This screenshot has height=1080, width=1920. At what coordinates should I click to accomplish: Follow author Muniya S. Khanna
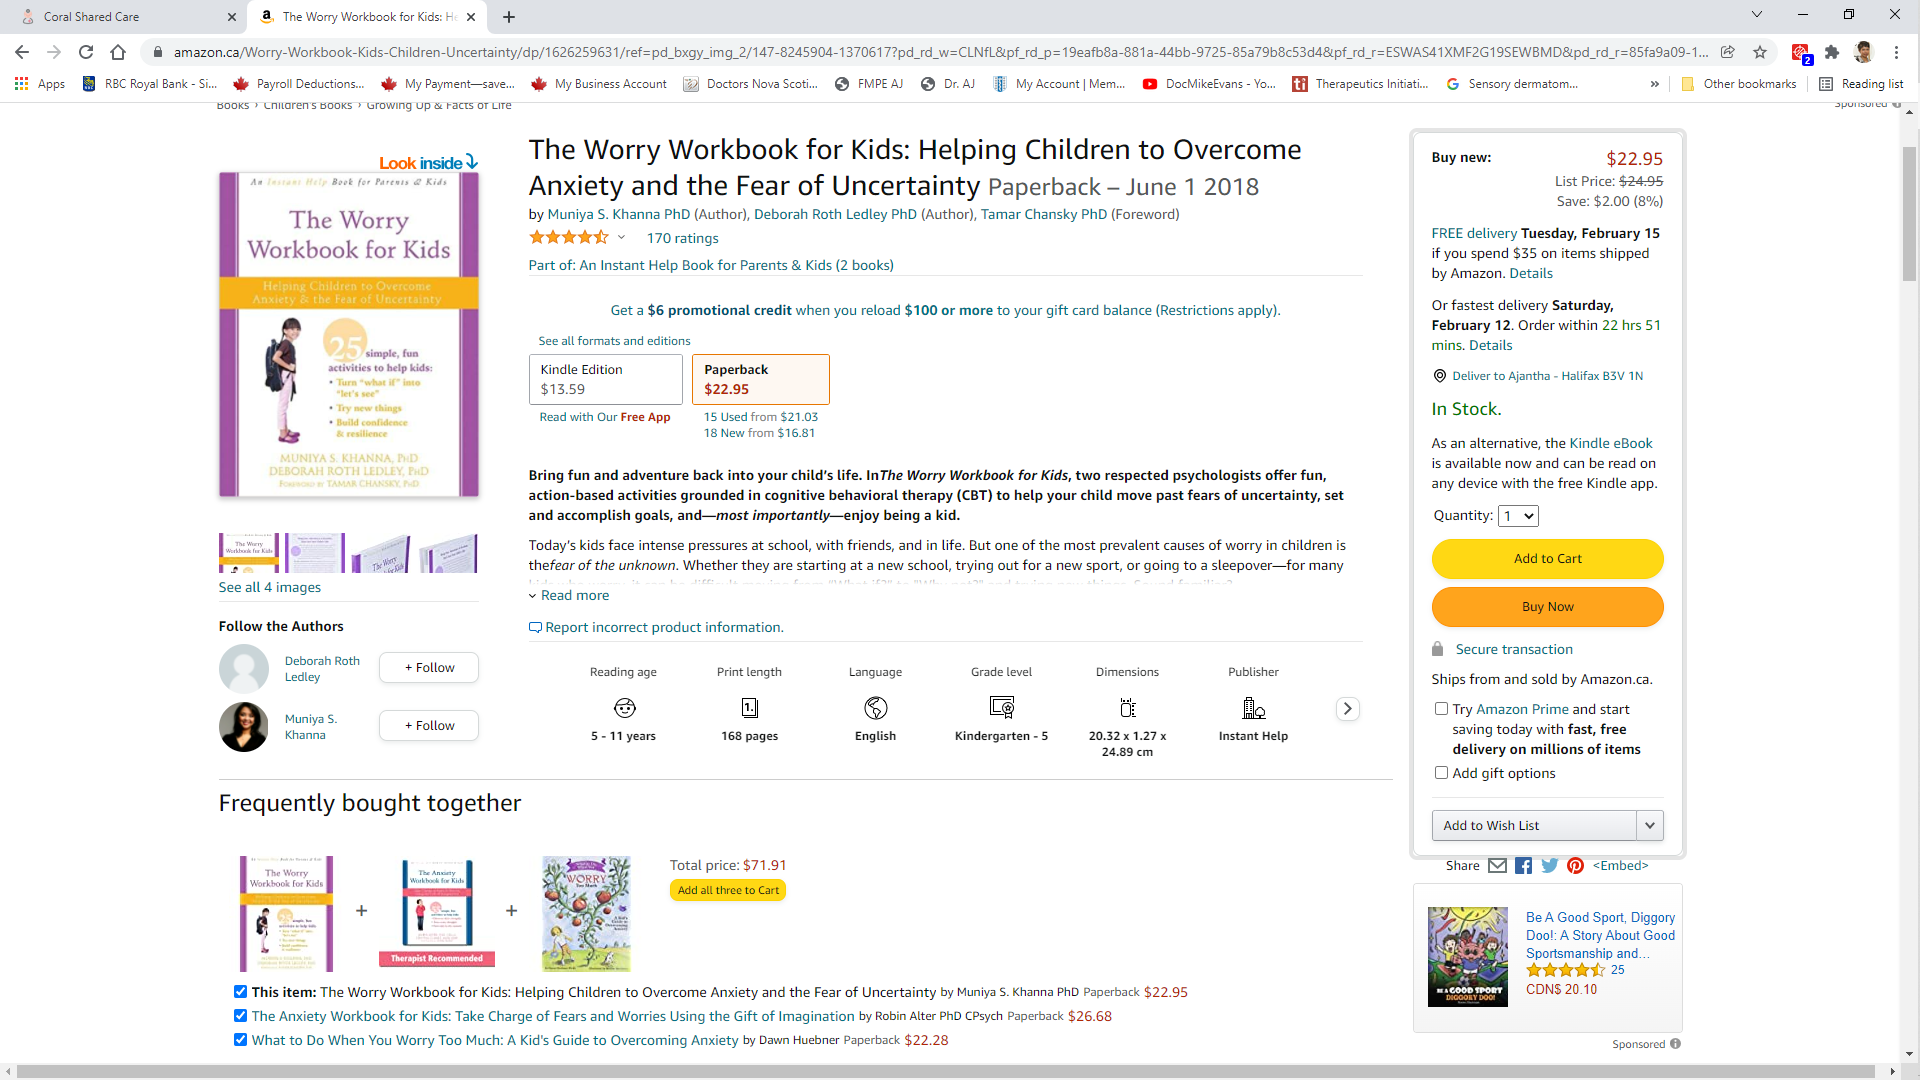[x=428, y=726]
